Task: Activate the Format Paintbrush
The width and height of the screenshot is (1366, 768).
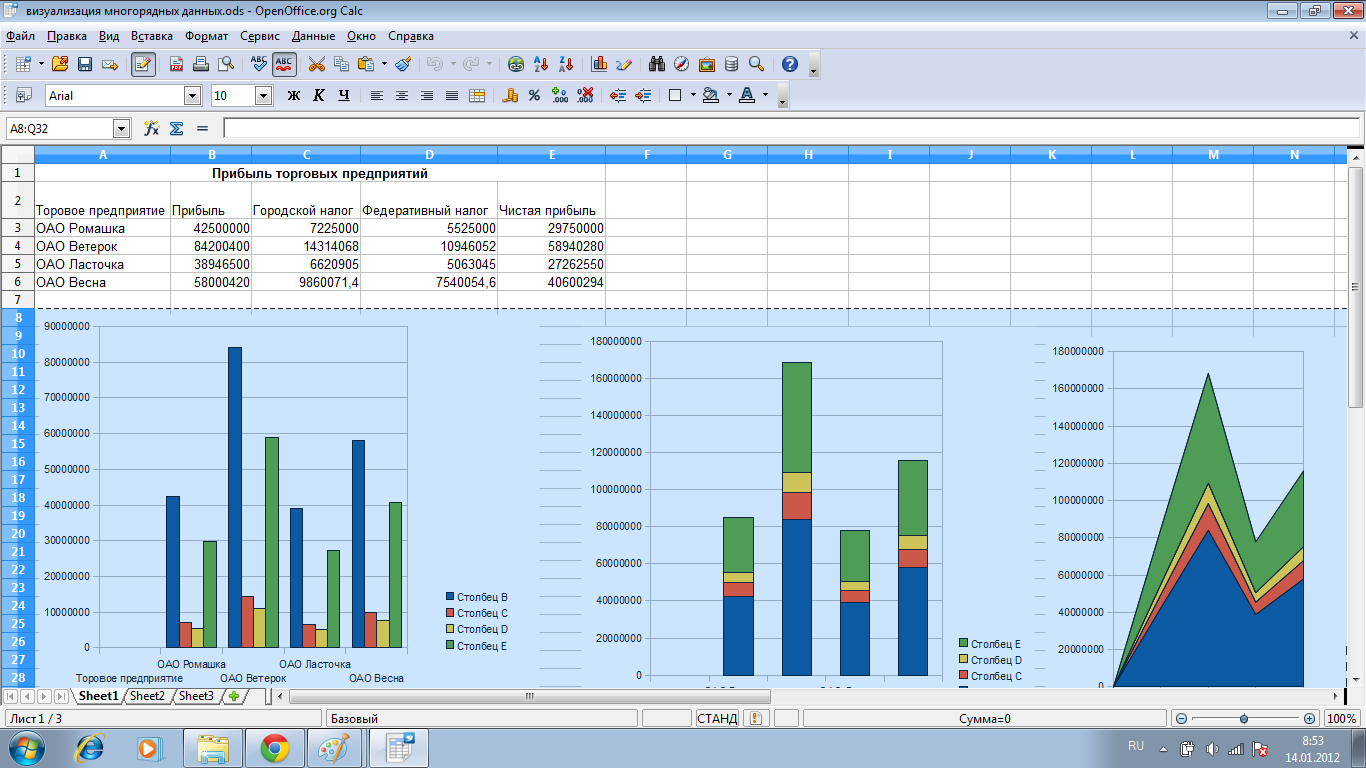Action: [403, 64]
